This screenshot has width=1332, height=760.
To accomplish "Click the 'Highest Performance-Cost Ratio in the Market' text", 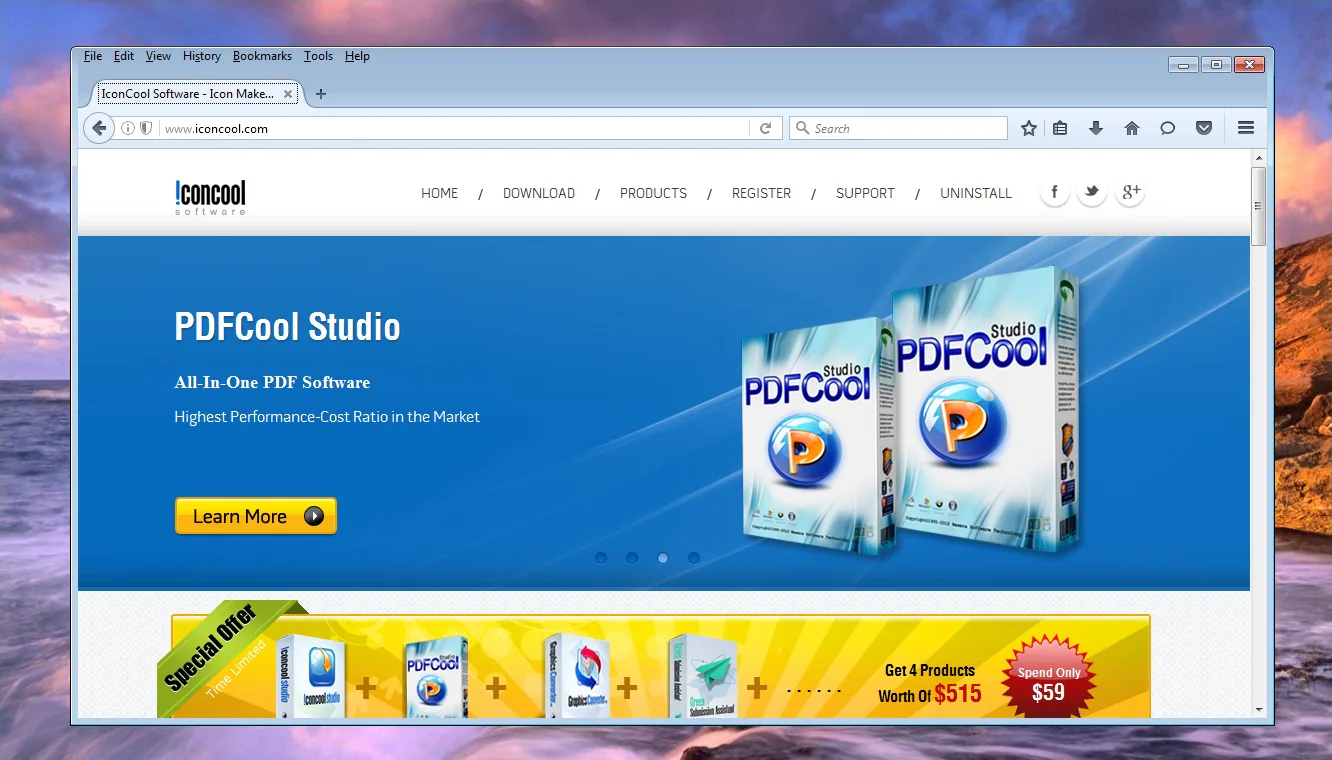I will (x=327, y=416).
